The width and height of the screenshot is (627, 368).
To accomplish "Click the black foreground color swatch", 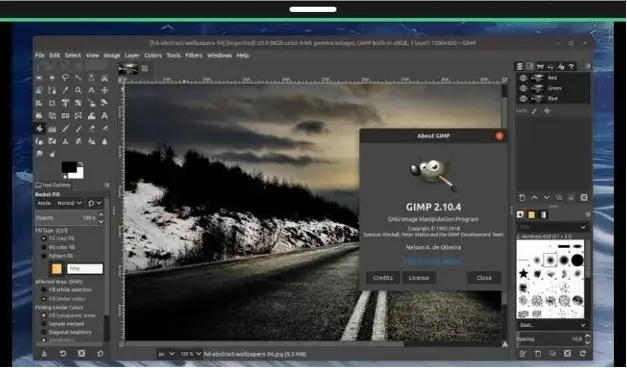I will click(69, 167).
